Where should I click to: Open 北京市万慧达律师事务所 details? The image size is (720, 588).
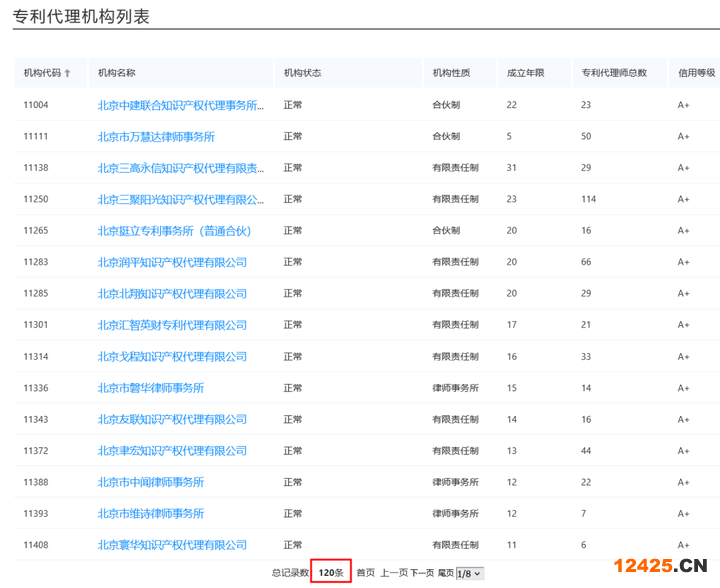click(x=156, y=137)
